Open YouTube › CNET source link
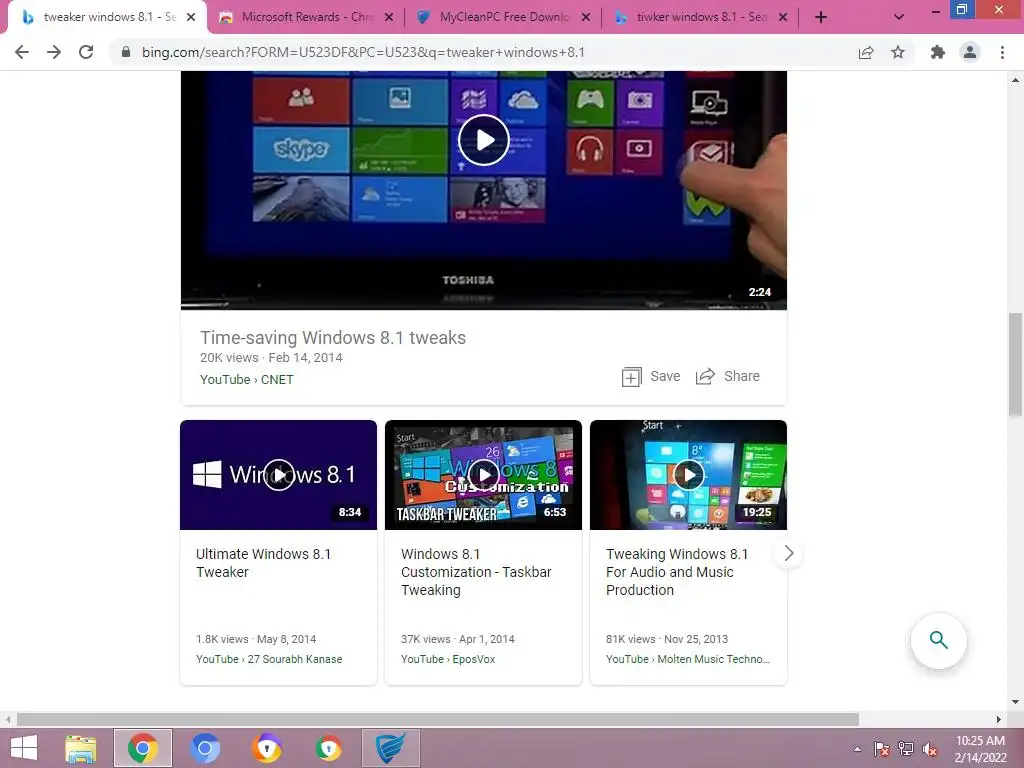Screen dimensions: 1024x768 point(247,379)
